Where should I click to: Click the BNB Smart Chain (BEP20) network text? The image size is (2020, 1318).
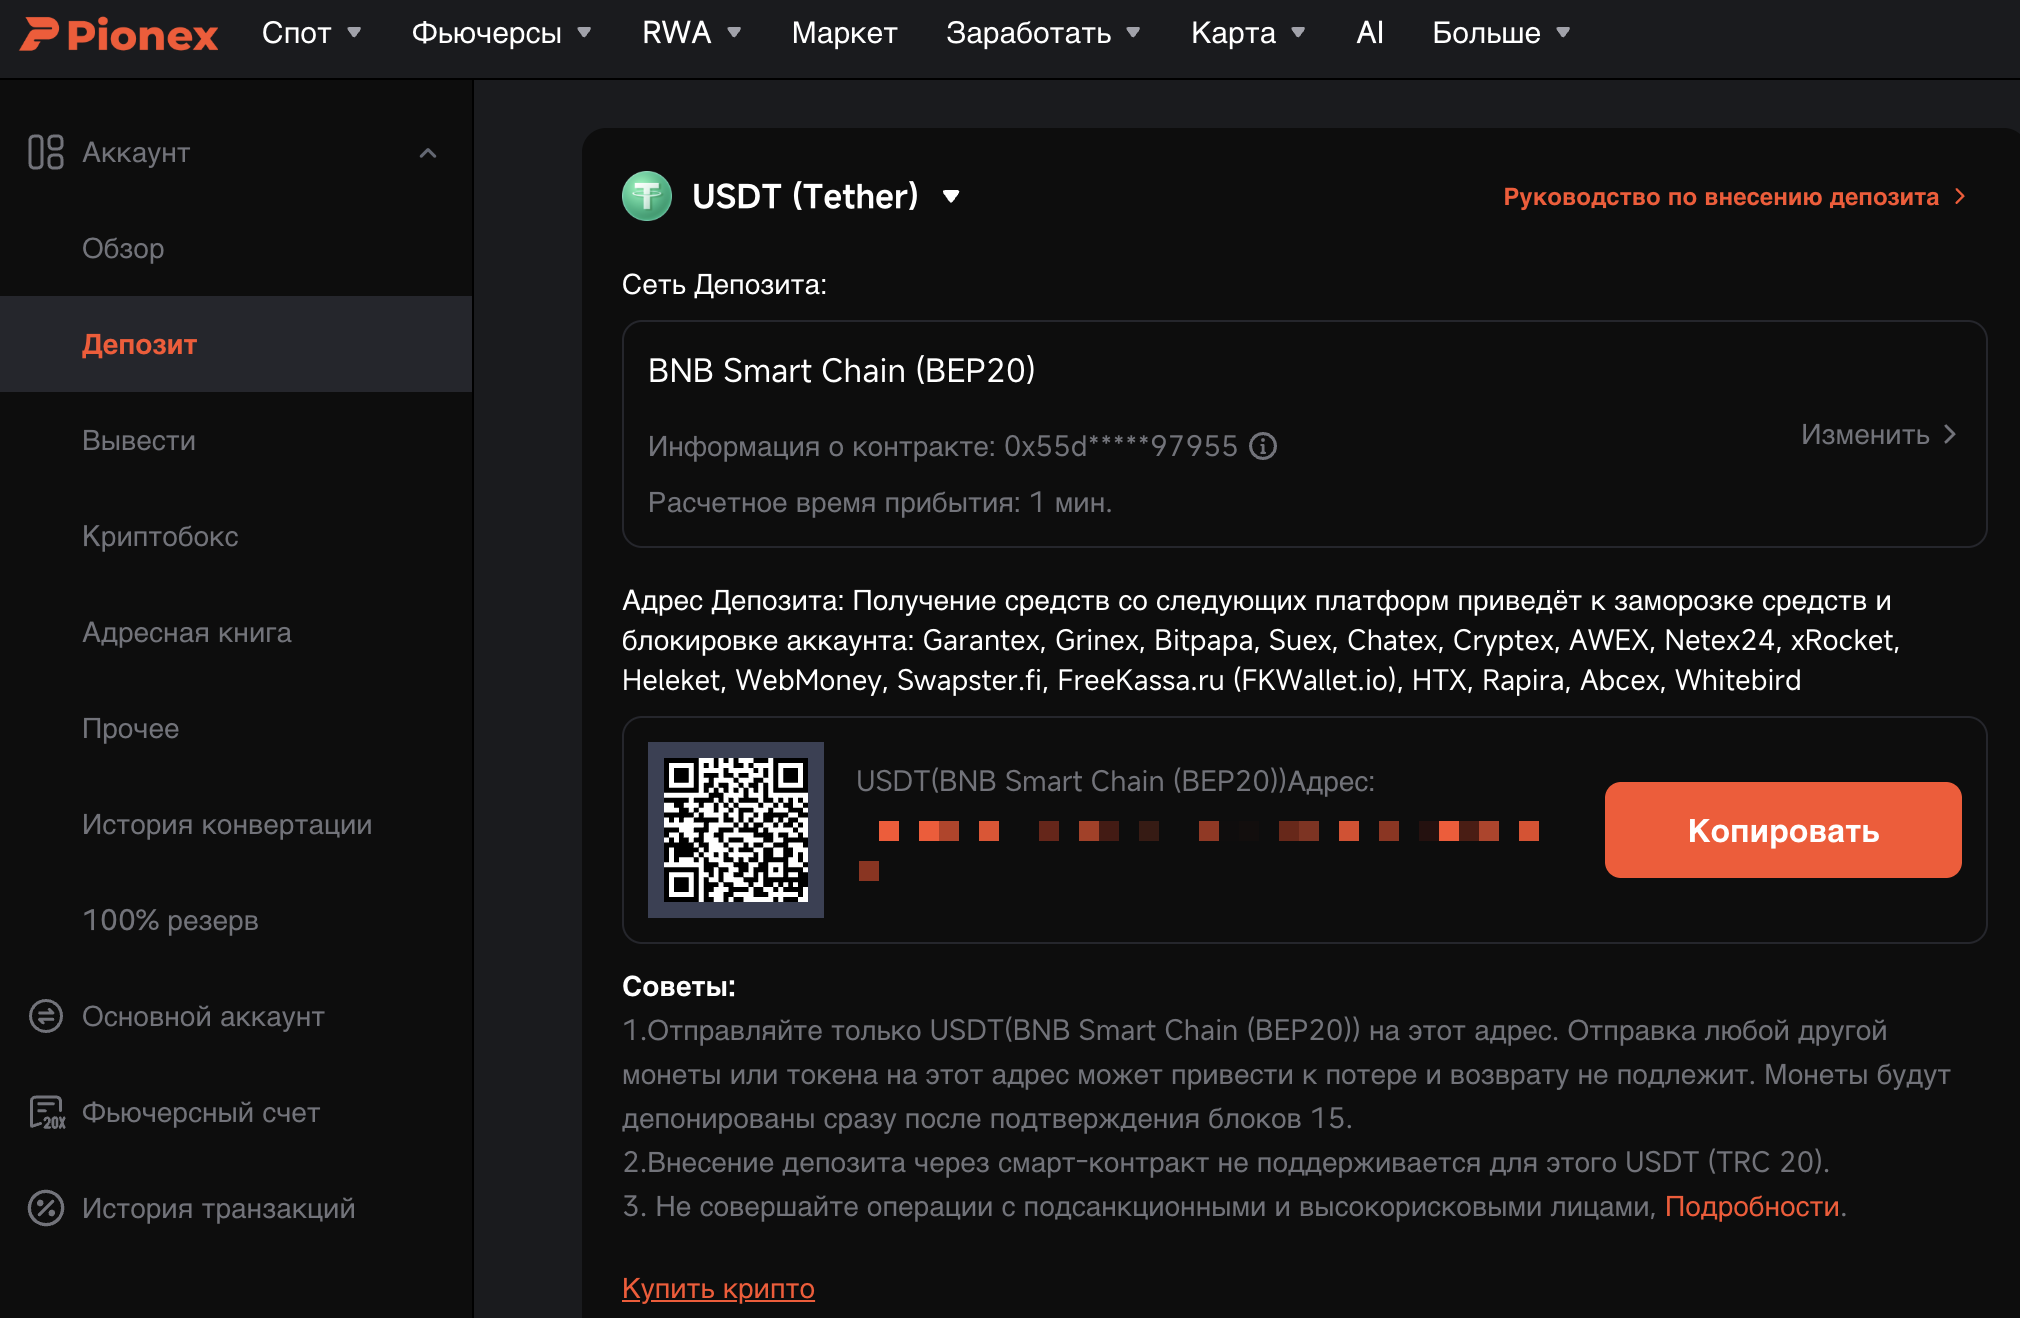(x=841, y=371)
